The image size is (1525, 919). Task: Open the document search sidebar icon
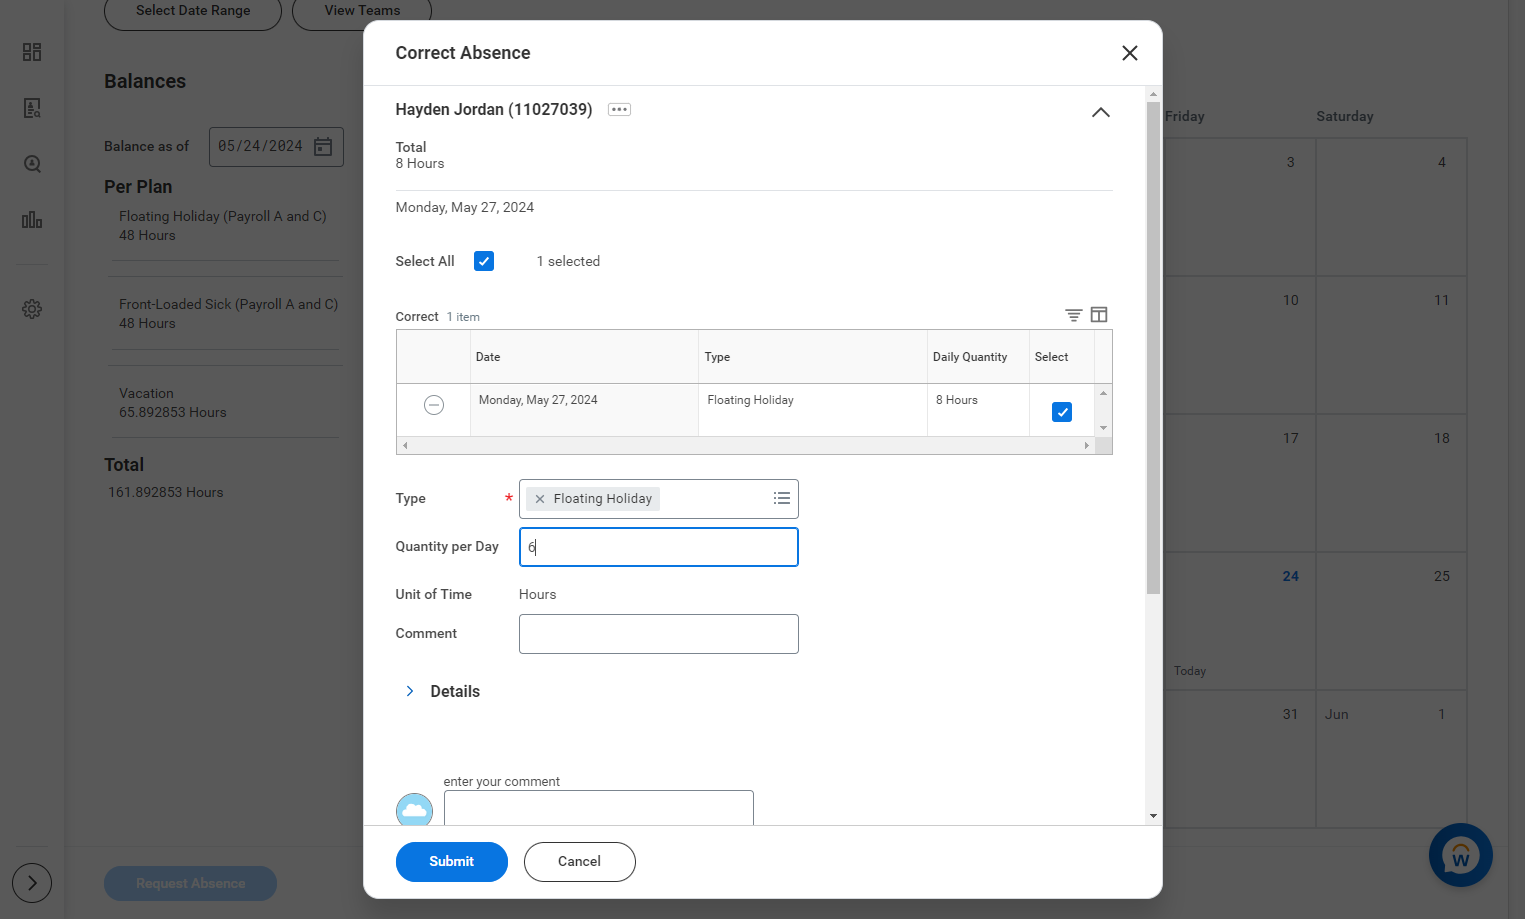point(32,108)
